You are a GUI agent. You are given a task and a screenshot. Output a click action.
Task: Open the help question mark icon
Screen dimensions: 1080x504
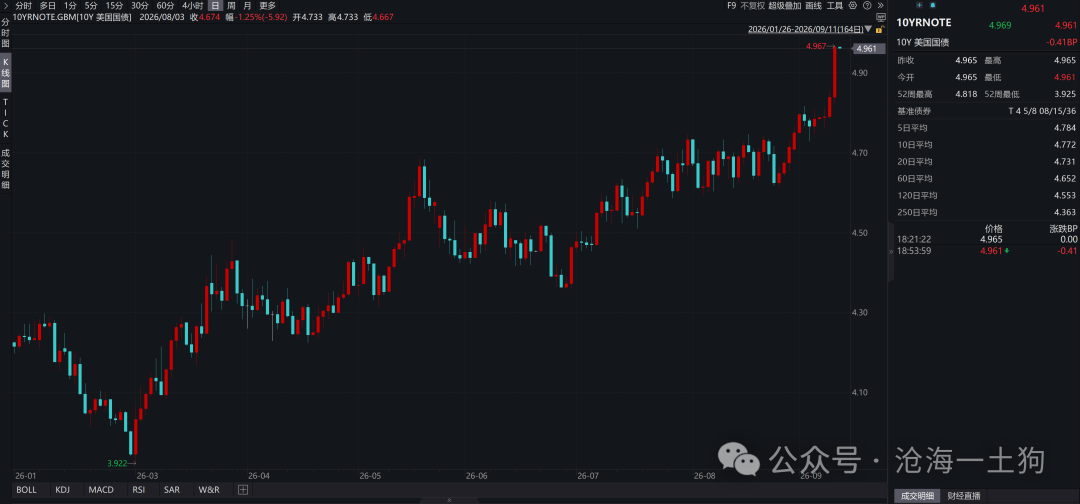tap(866, 6)
